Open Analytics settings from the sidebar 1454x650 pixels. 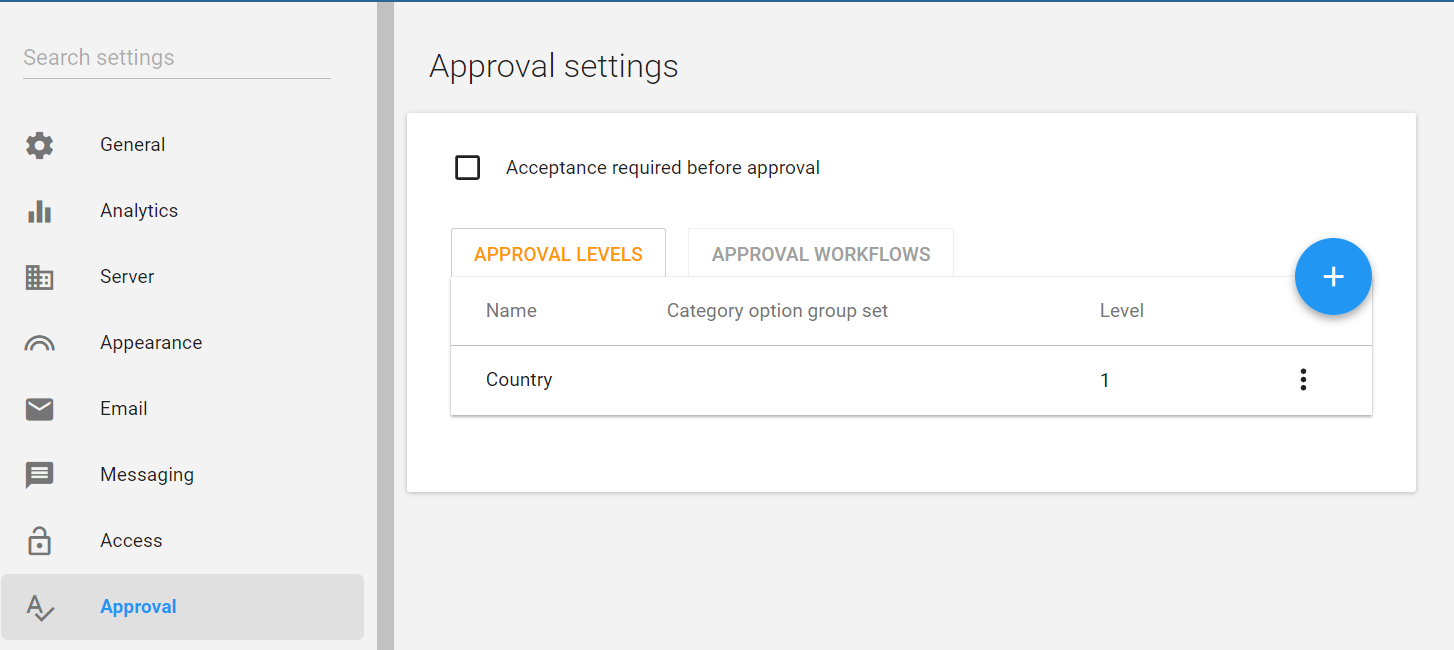click(139, 211)
